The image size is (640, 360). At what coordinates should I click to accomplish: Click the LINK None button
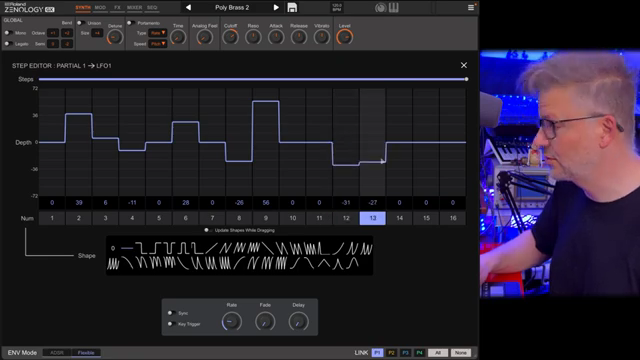[460, 353]
